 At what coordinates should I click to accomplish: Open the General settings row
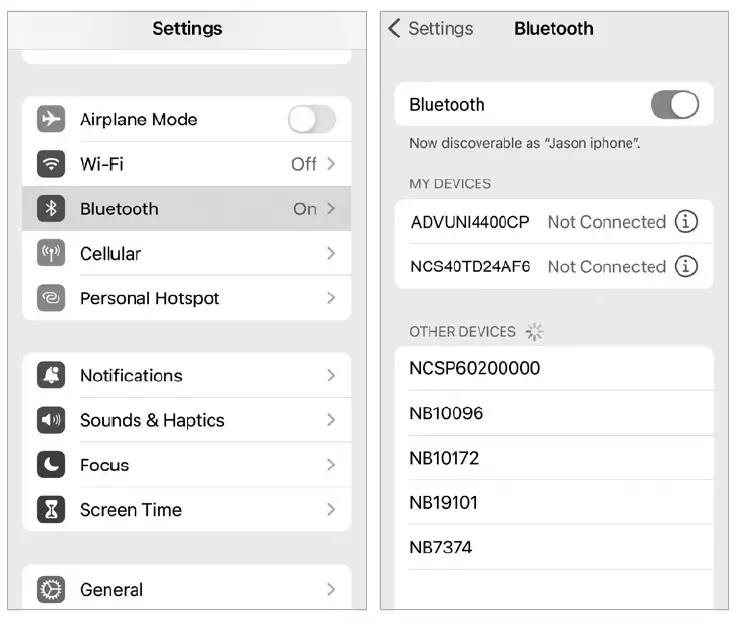pos(186,589)
